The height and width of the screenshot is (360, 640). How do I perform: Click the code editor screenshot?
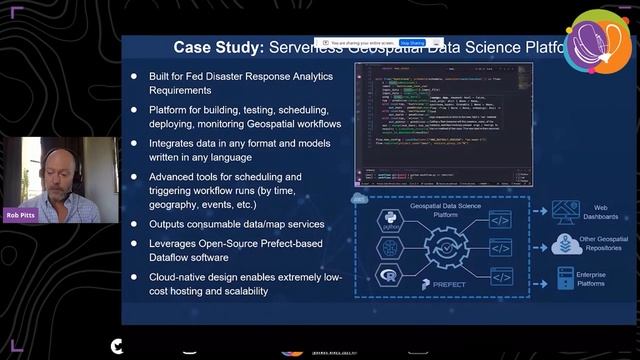(444, 125)
